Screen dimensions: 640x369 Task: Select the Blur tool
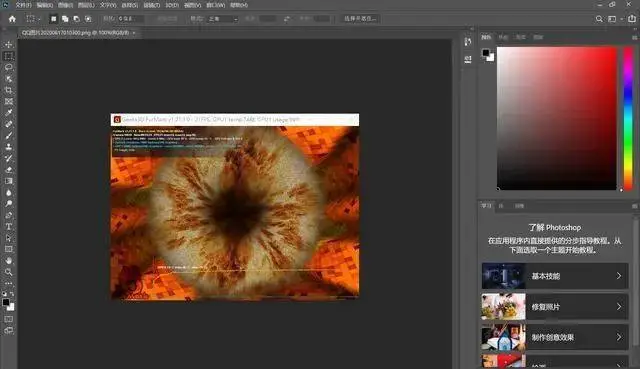(9, 192)
